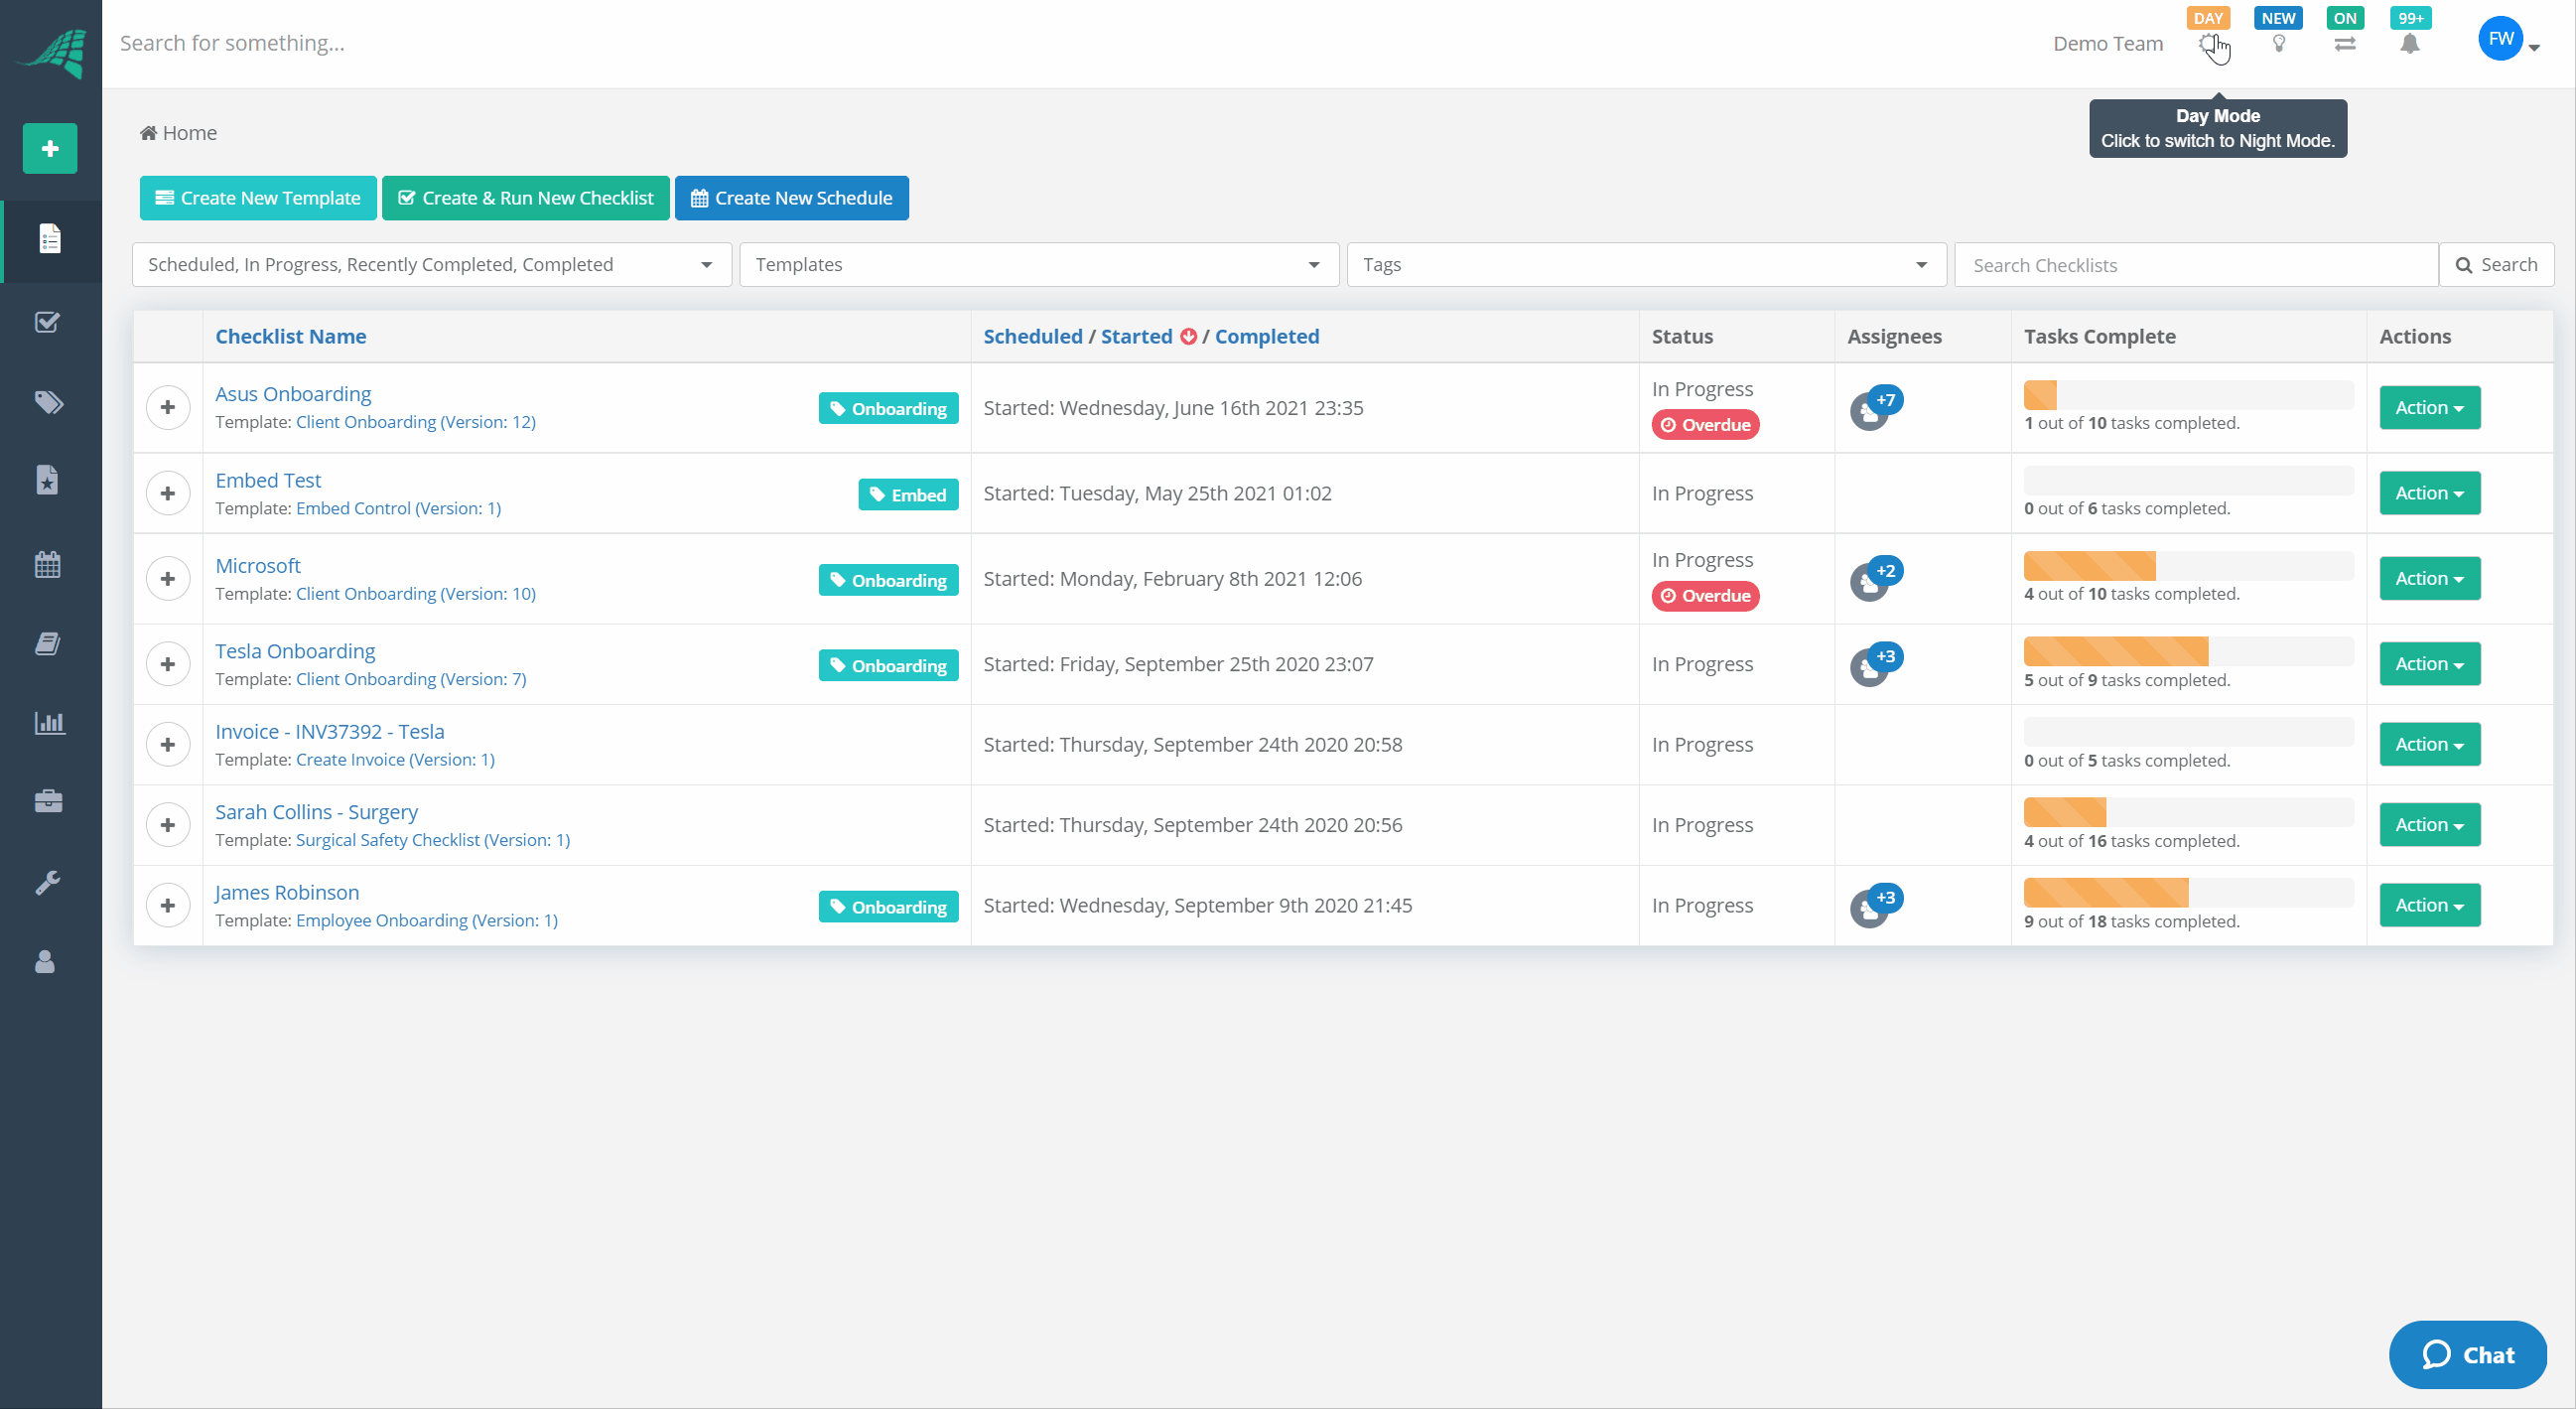Expand the Embed Test row

pyautogui.click(x=168, y=493)
